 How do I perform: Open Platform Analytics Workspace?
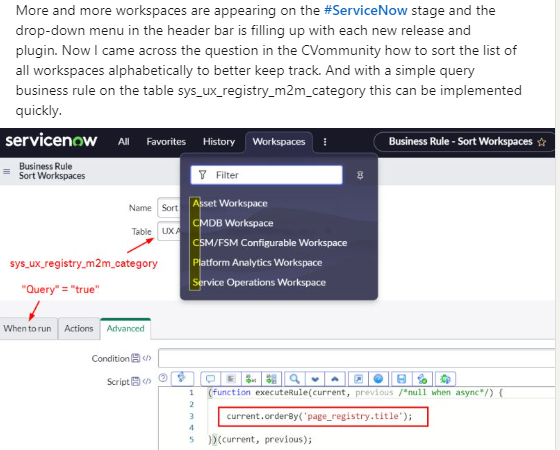[x=257, y=262]
